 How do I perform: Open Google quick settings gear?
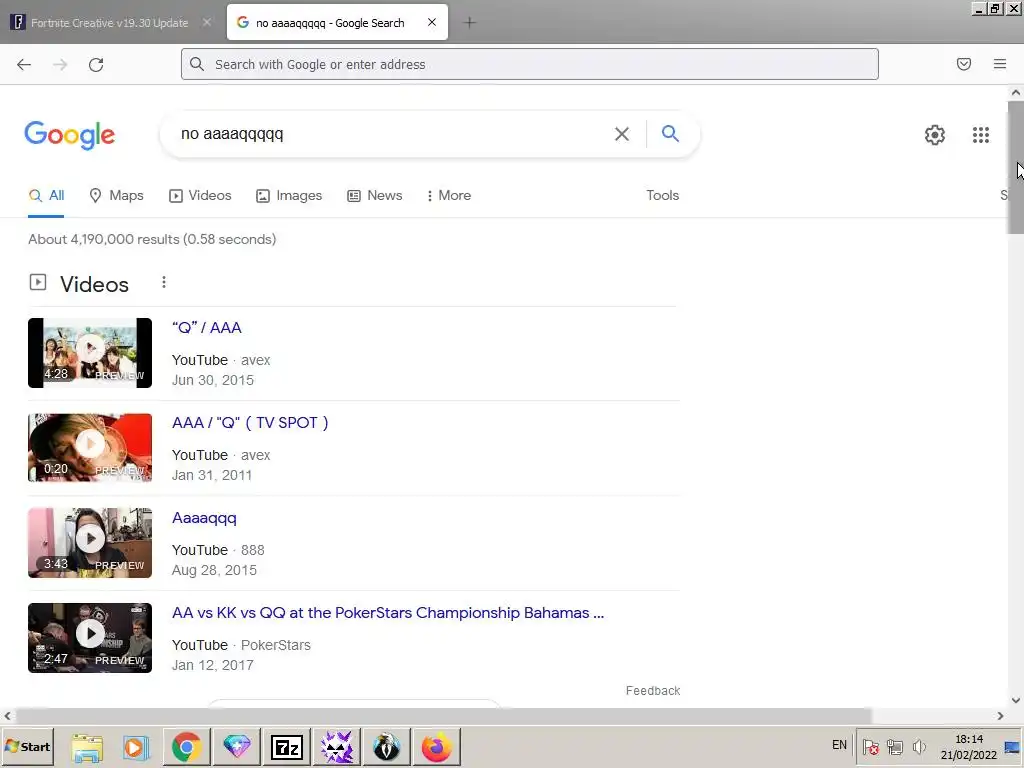point(935,135)
